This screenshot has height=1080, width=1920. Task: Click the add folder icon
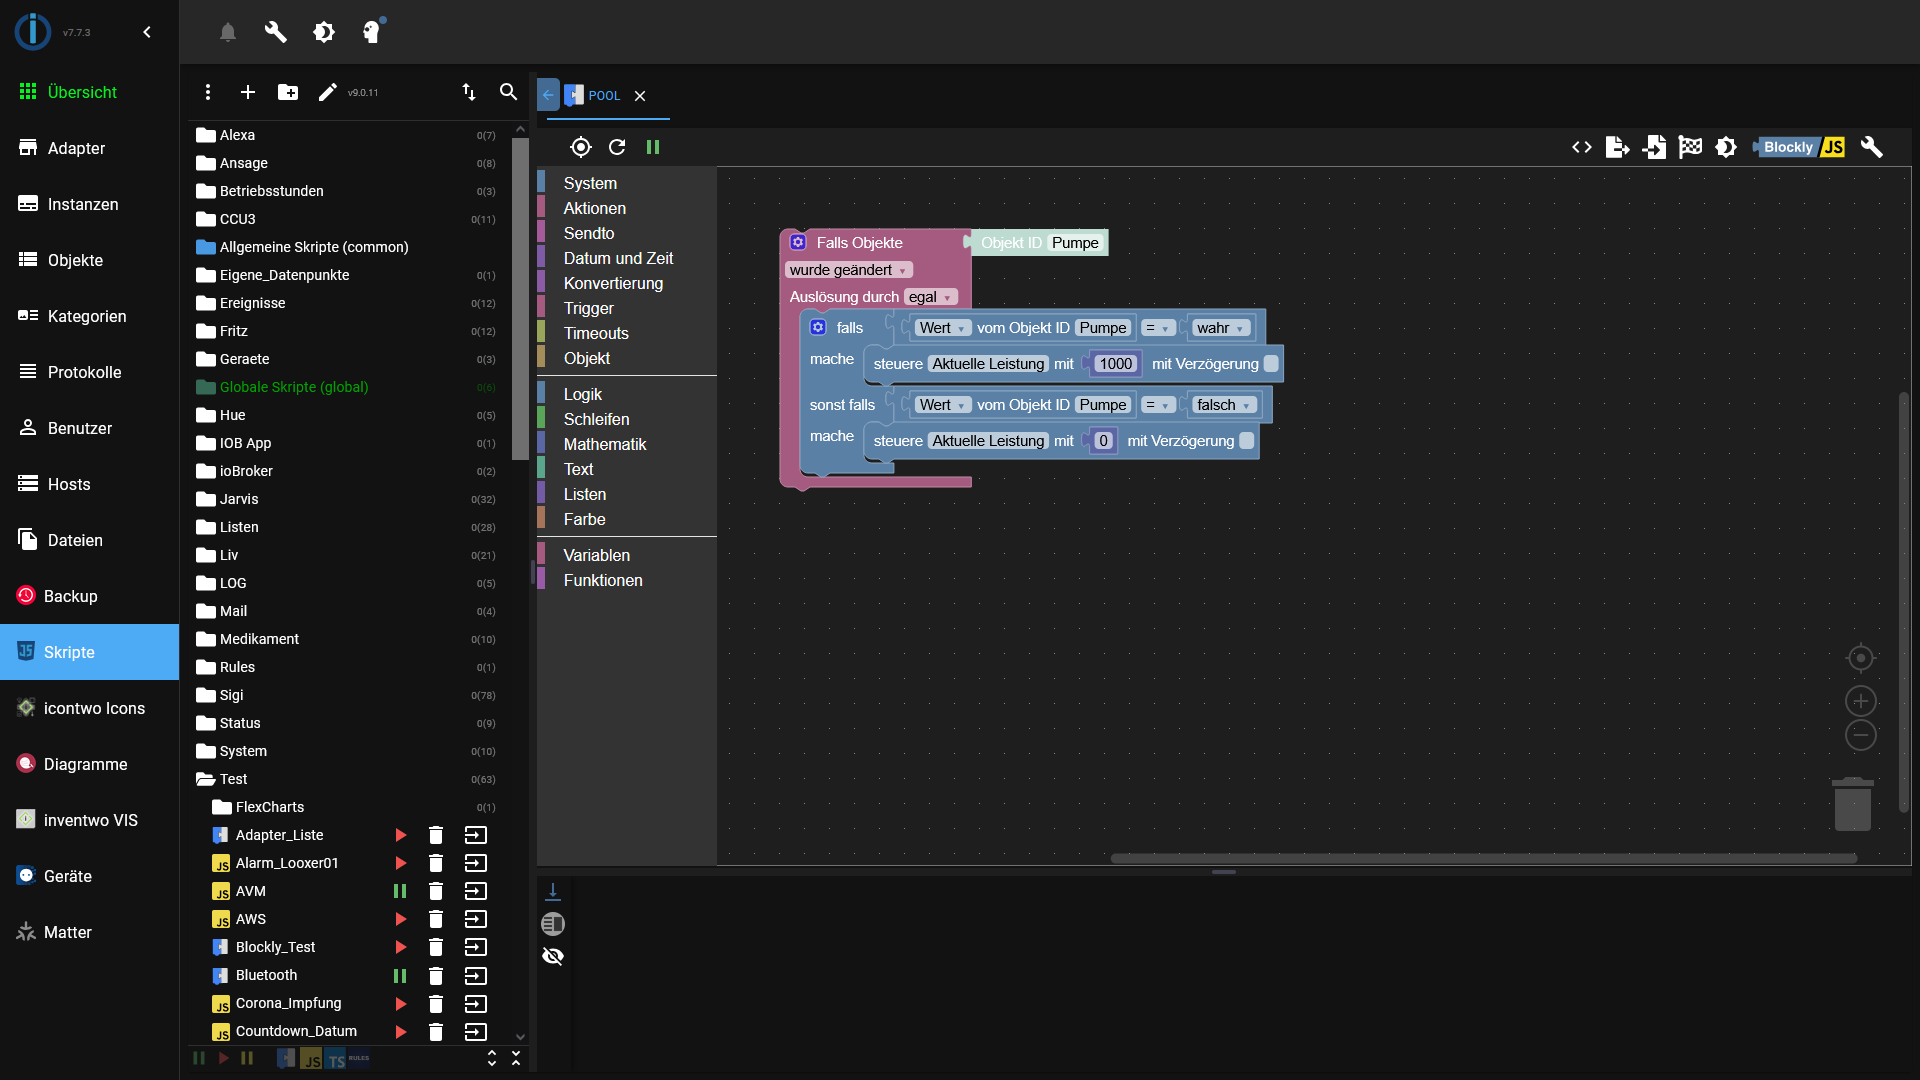coord(288,92)
